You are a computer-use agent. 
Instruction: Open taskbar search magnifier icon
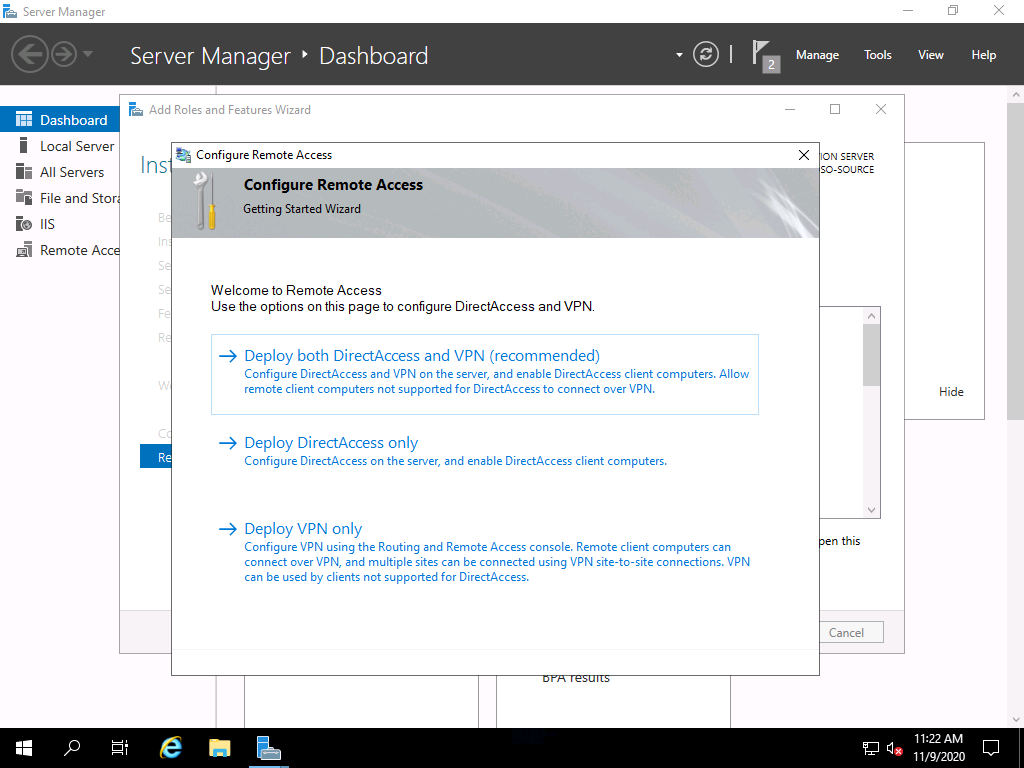(72, 747)
